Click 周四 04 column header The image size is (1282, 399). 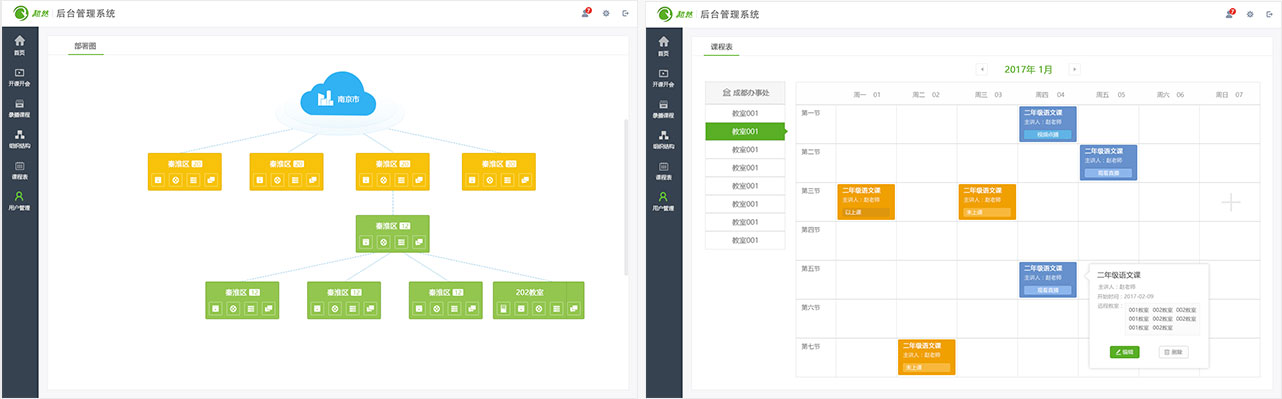pos(1049,95)
